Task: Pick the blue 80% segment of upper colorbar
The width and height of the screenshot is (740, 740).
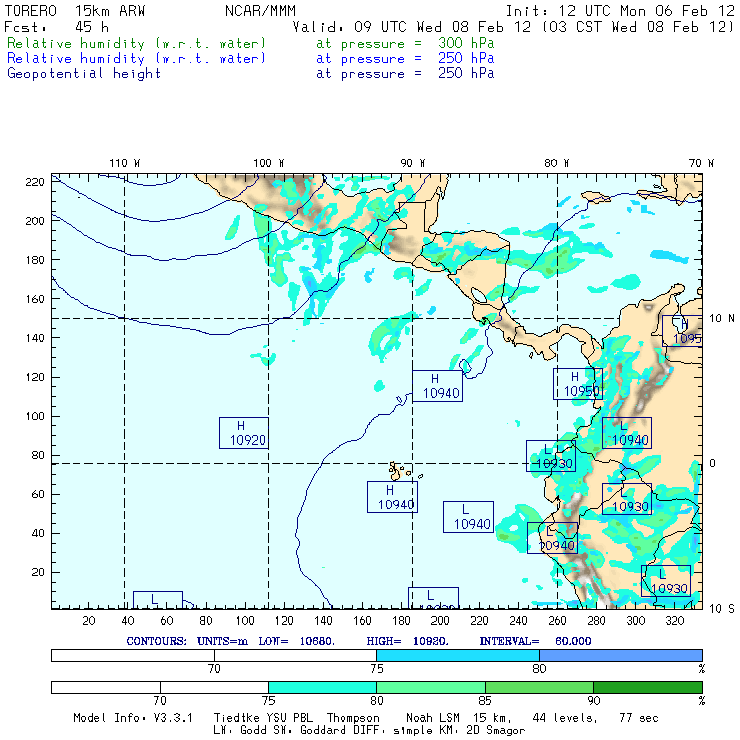Action: pos(620,654)
